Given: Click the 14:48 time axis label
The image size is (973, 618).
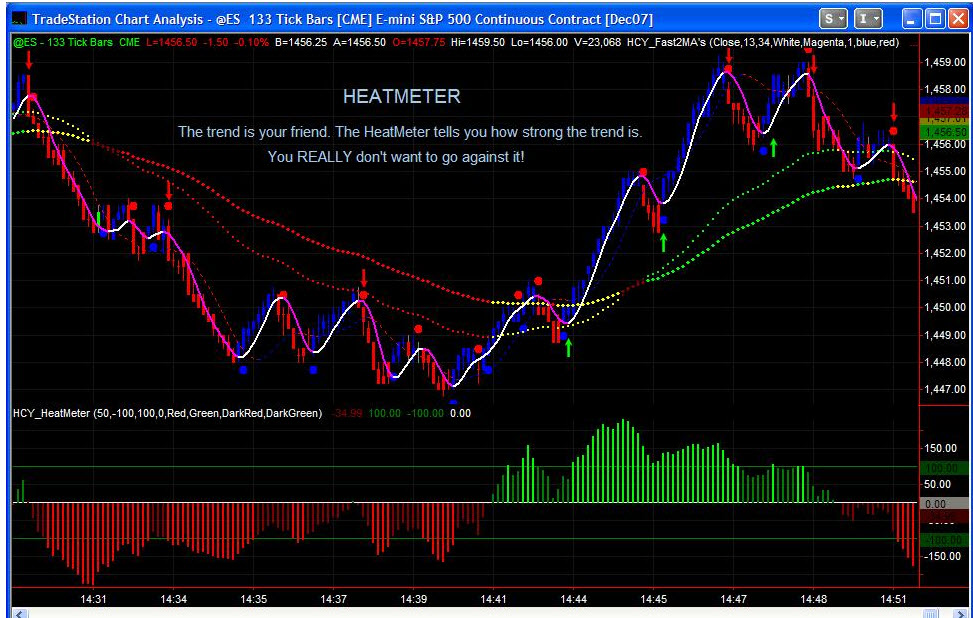Looking at the screenshot, I should click(x=814, y=599).
